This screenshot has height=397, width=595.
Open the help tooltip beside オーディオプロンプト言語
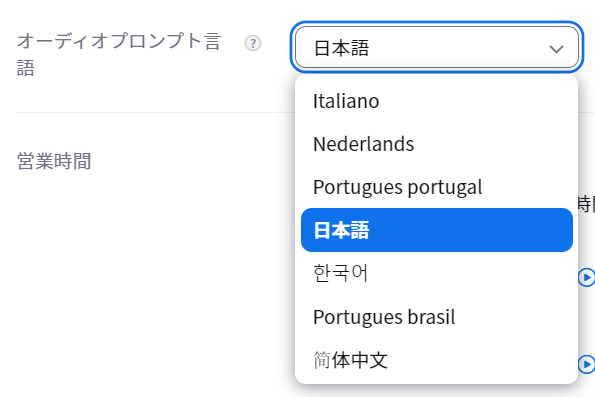tap(253, 43)
